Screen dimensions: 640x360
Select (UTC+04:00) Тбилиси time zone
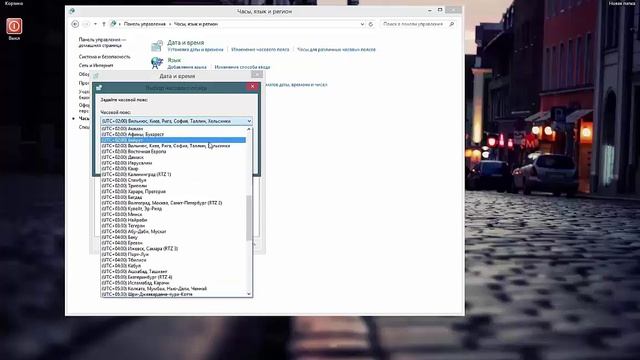pyautogui.click(x=173, y=260)
